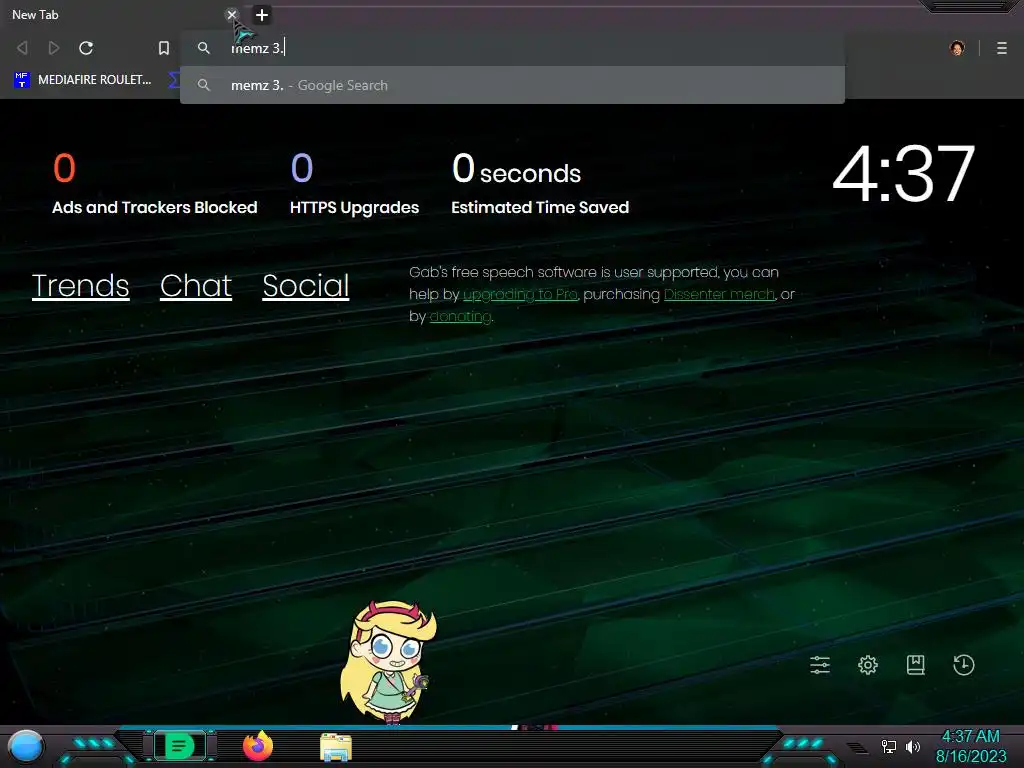Open dashboard customize sliders icon

(x=820, y=665)
